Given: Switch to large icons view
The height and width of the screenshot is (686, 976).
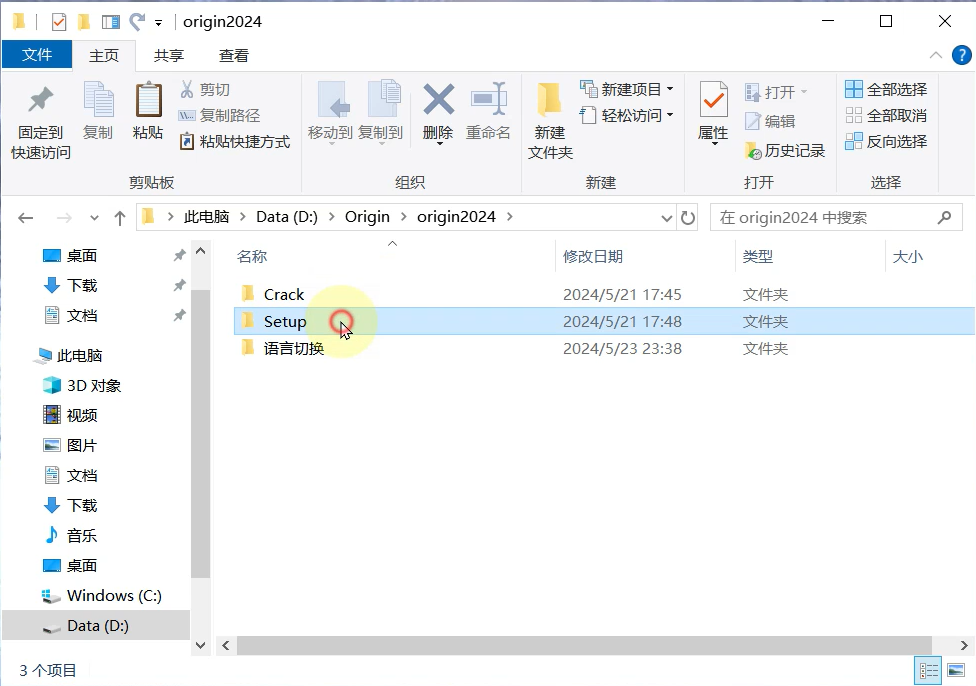Looking at the screenshot, I should coord(956,670).
